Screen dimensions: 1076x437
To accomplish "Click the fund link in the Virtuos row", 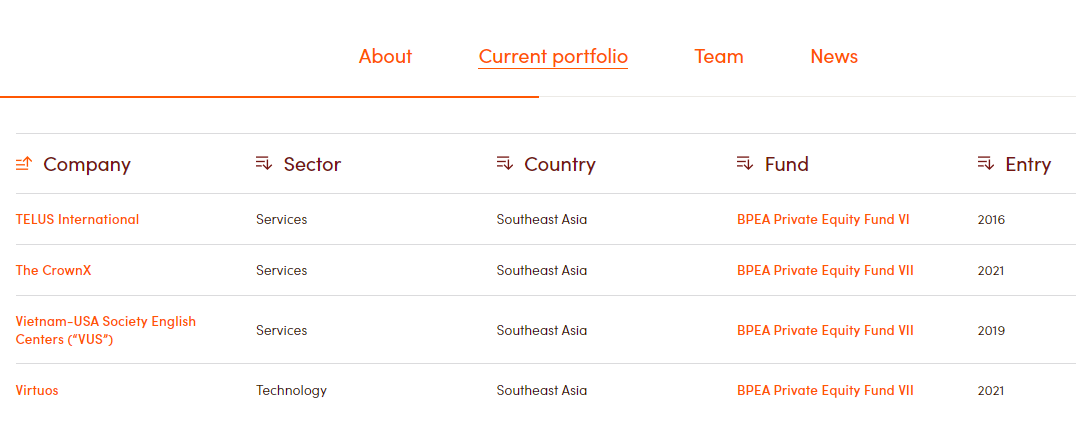I will [x=825, y=391].
